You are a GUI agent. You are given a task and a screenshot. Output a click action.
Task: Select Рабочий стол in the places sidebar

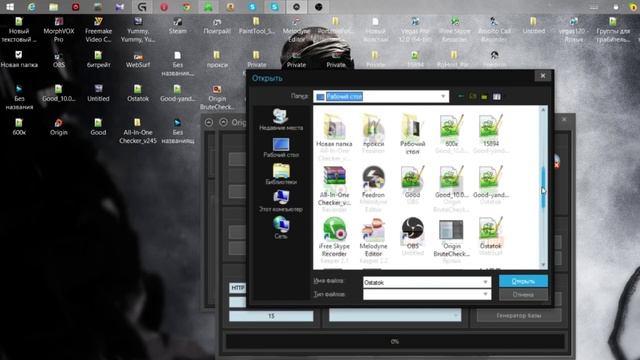281,147
